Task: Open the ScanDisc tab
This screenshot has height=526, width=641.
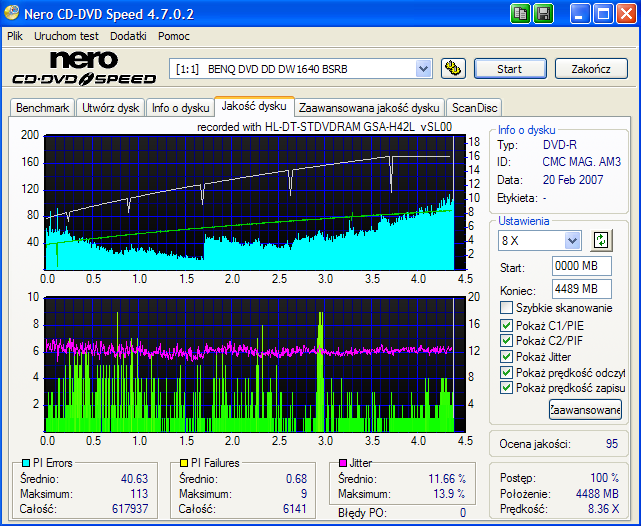Action: [474, 108]
